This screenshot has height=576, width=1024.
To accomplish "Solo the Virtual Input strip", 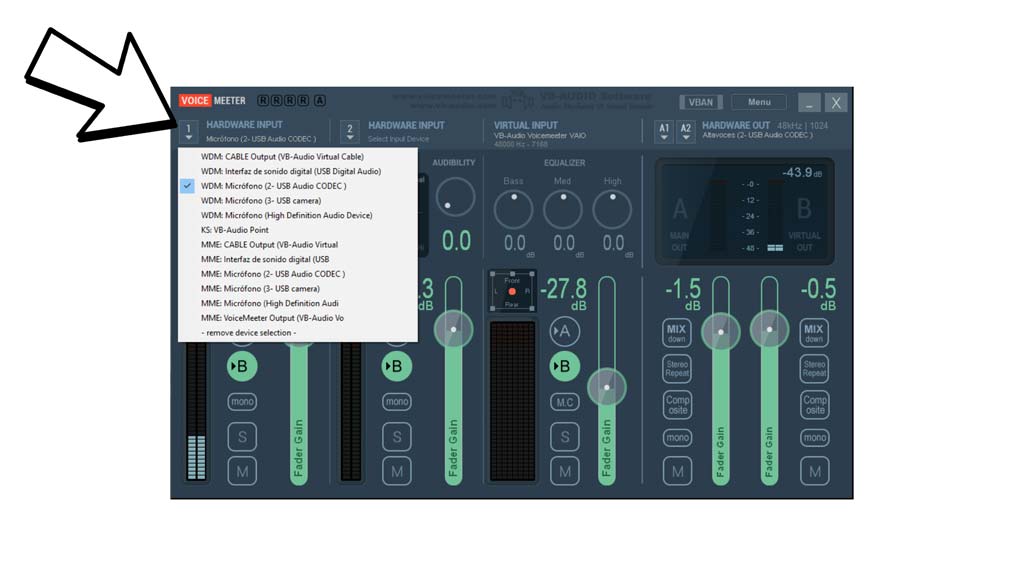I will point(565,436).
